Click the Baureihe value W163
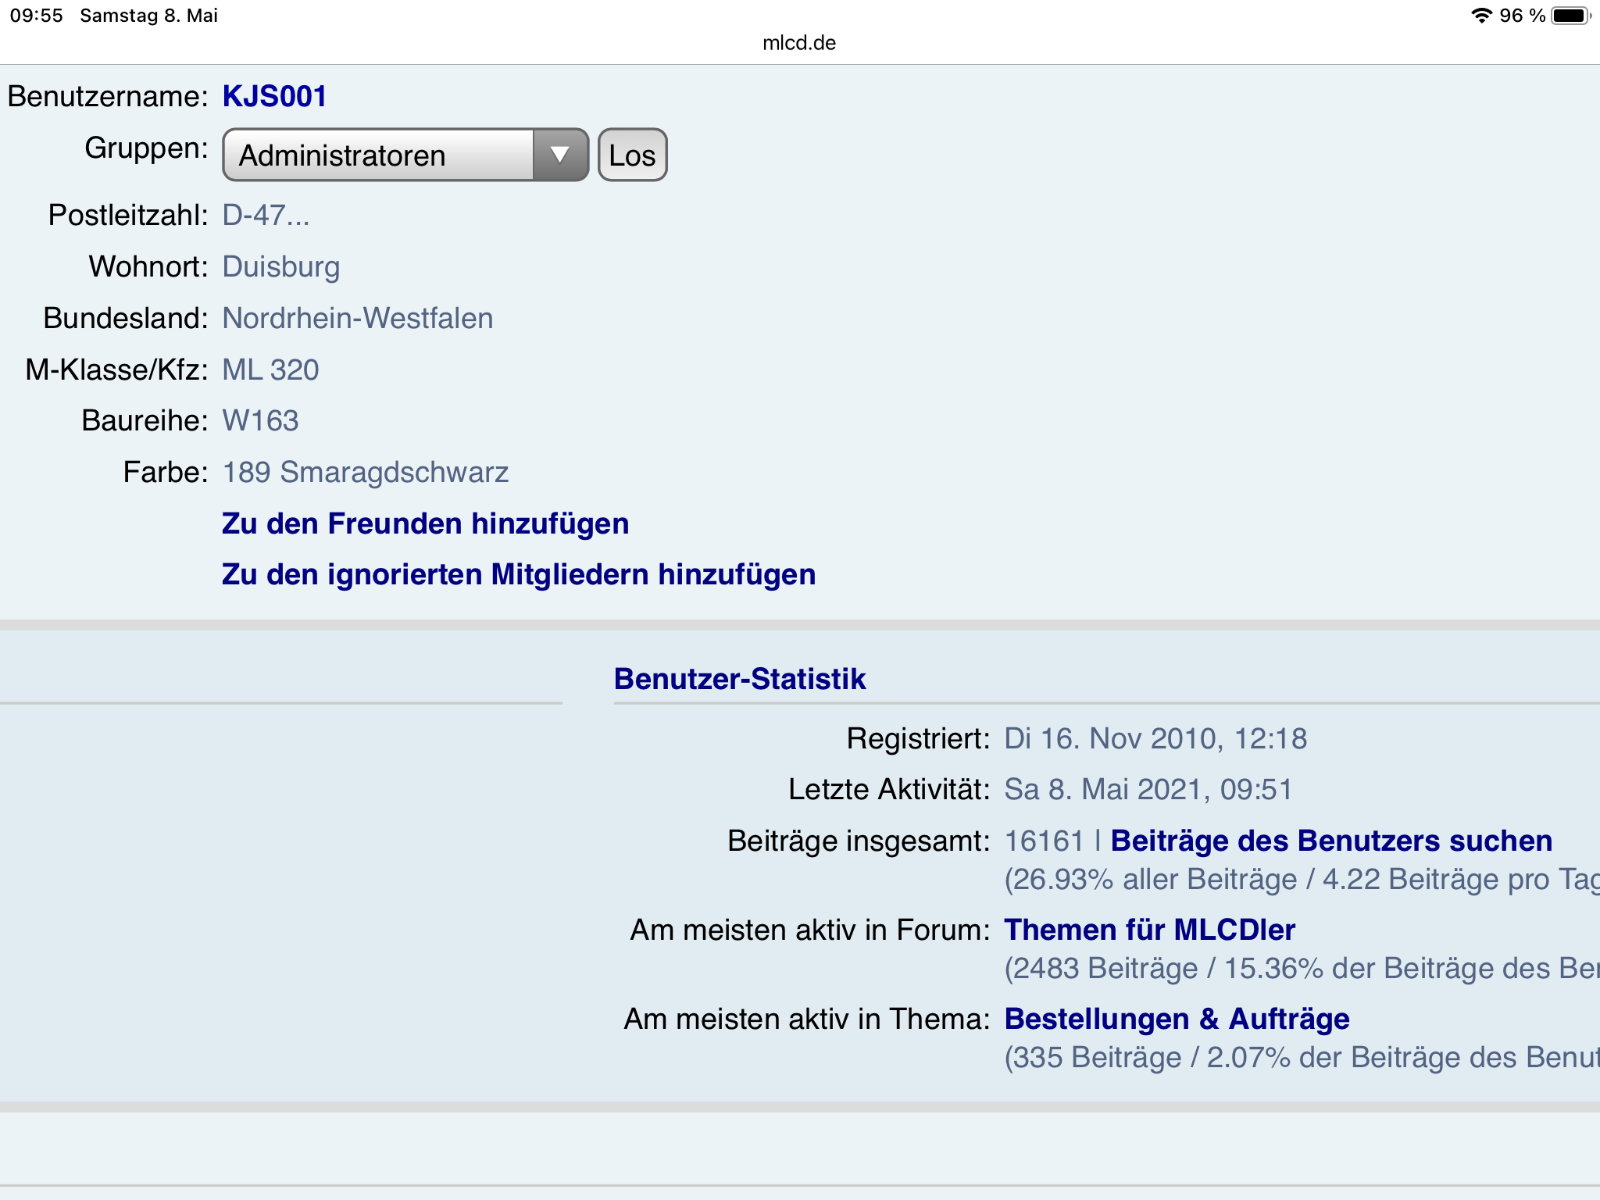1600x1200 pixels. 260,420
